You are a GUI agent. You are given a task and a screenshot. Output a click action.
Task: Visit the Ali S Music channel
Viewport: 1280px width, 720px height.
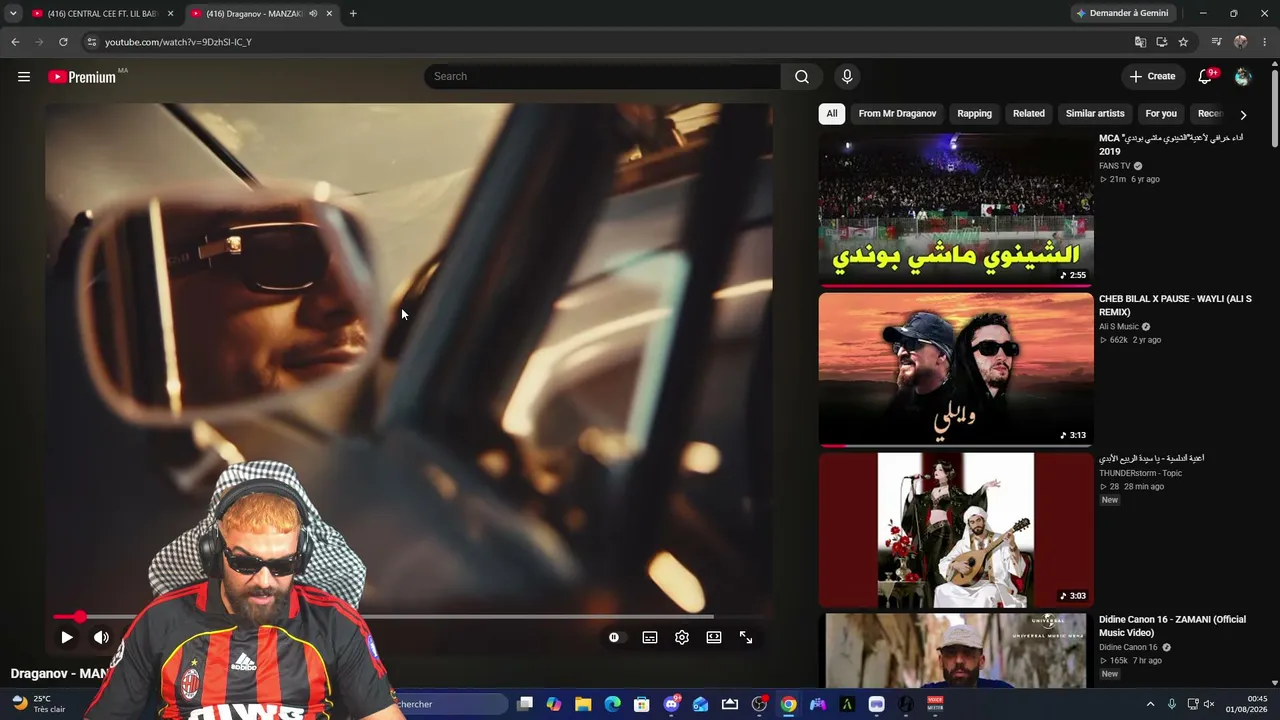pyautogui.click(x=1119, y=327)
